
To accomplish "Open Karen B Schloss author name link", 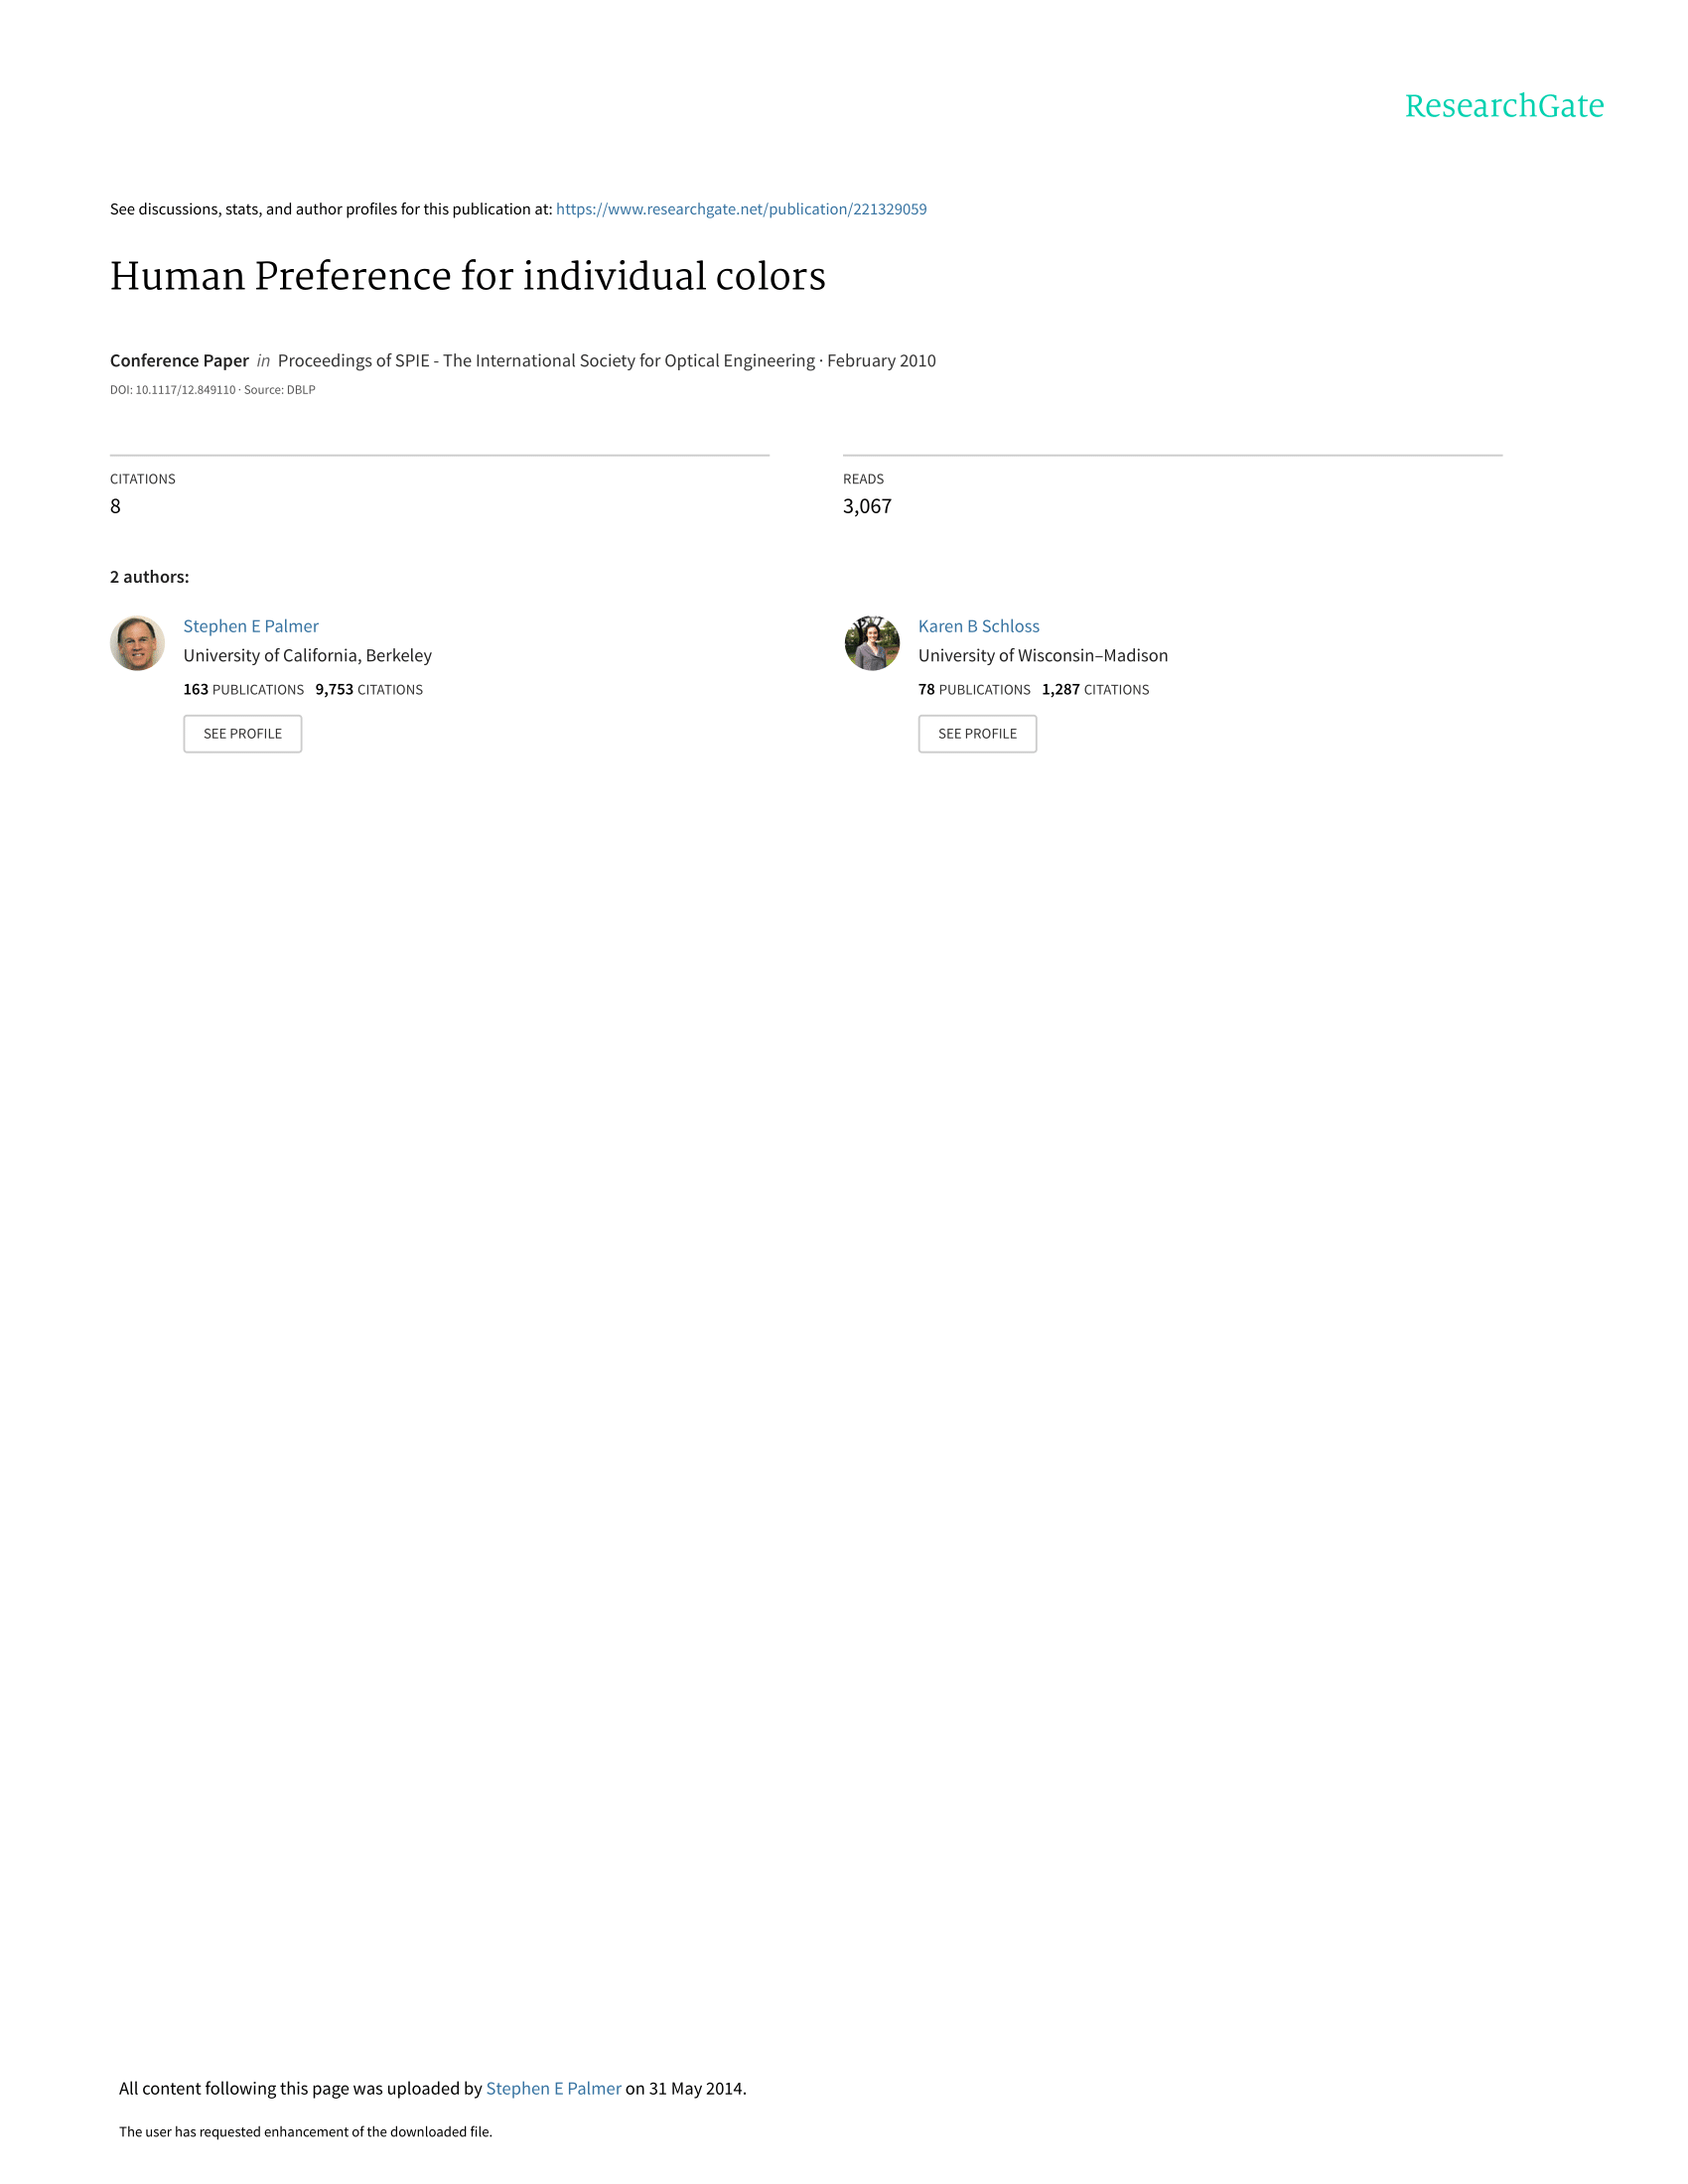I will pyautogui.click(x=979, y=626).
